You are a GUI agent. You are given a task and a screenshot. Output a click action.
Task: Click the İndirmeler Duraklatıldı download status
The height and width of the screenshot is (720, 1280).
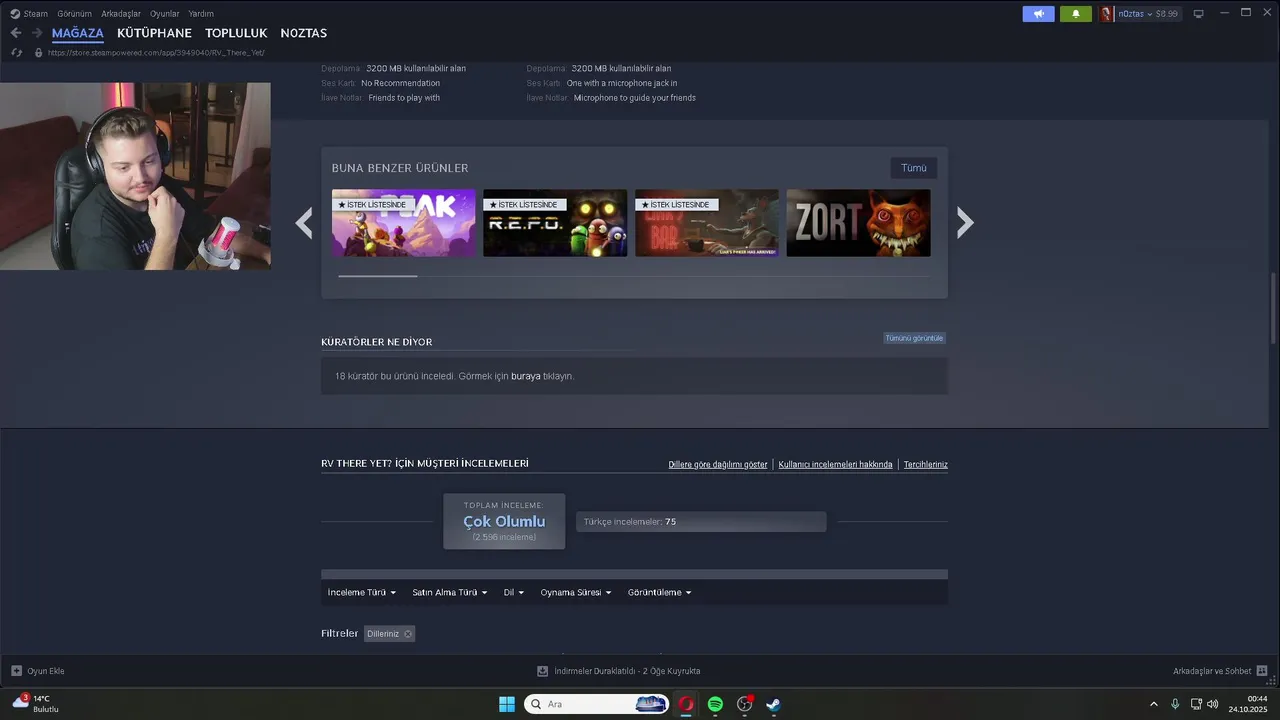tap(627, 671)
